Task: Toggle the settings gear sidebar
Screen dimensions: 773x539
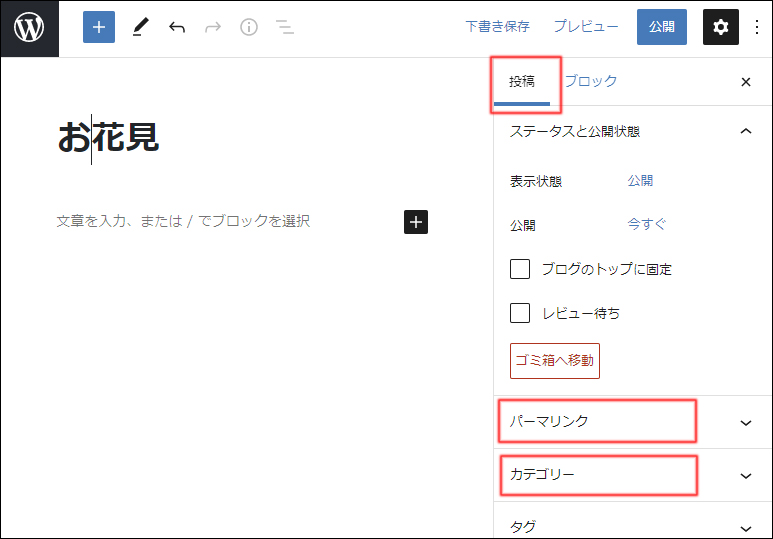Action: 720,27
